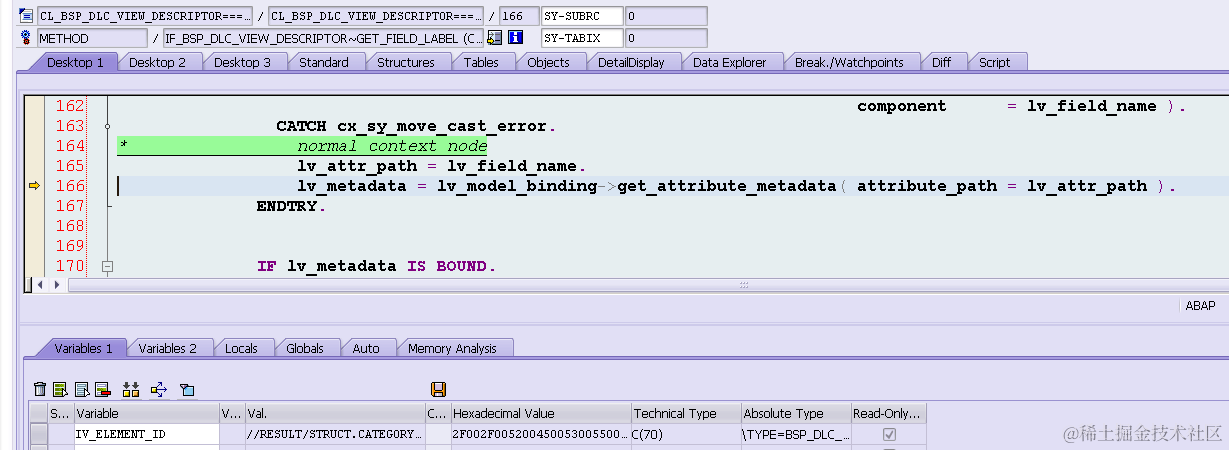Screen dimensions: 1229x450
Task: Click the IV_ELEMENT_ID variable name cell
Action: coord(146,434)
